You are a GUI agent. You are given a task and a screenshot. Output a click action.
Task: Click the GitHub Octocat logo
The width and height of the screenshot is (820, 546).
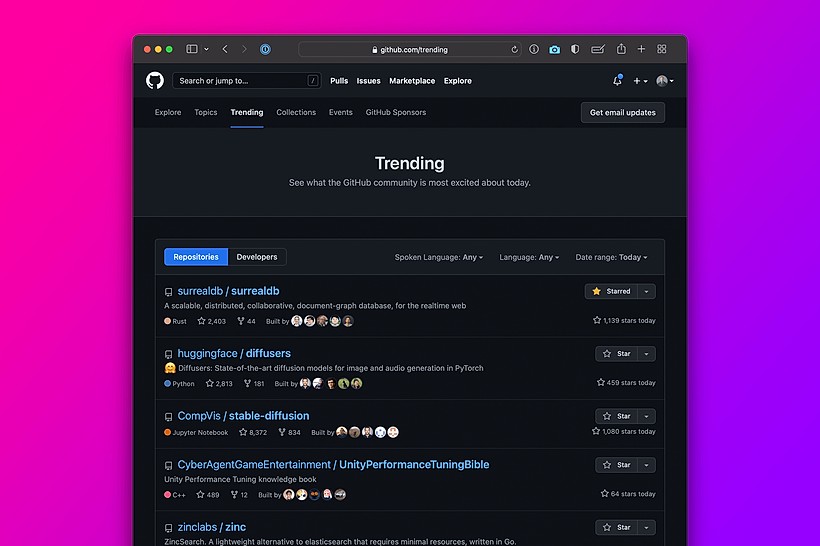click(x=155, y=81)
